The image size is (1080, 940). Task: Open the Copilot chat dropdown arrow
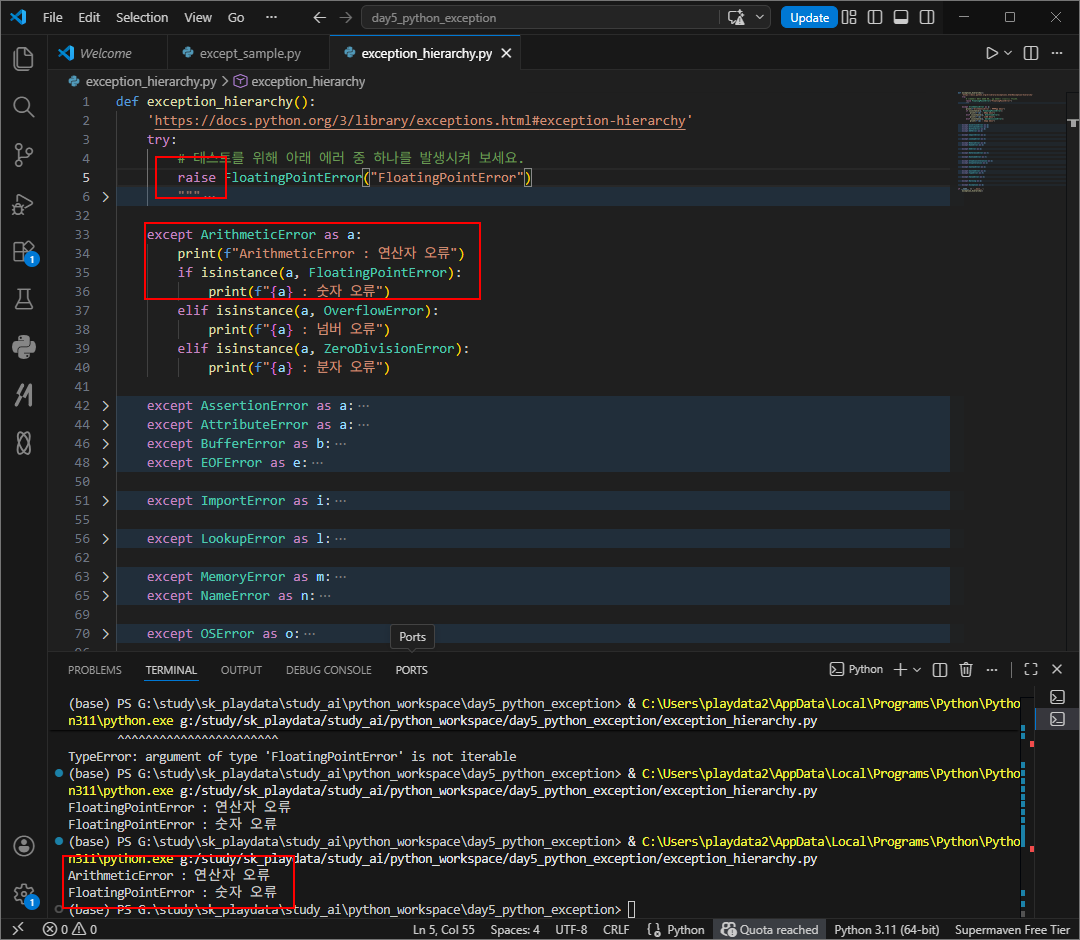pyautogui.click(x=760, y=18)
